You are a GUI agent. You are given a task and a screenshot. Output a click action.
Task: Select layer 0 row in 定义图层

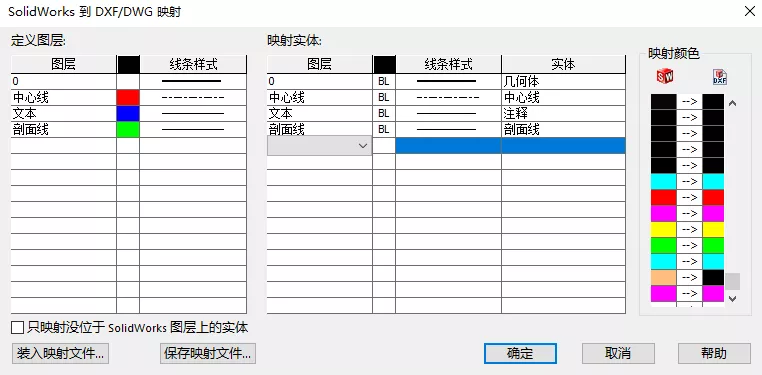tap(64, 82)
